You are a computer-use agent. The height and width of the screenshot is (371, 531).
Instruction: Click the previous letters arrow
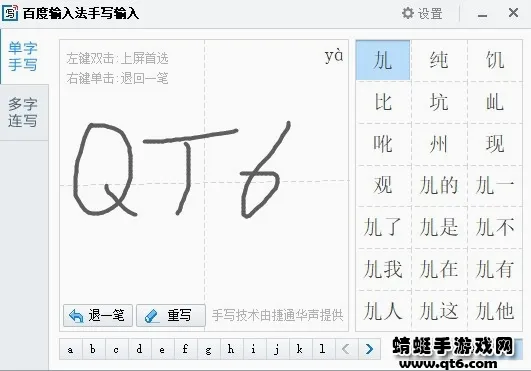click(x=346, y=349)
